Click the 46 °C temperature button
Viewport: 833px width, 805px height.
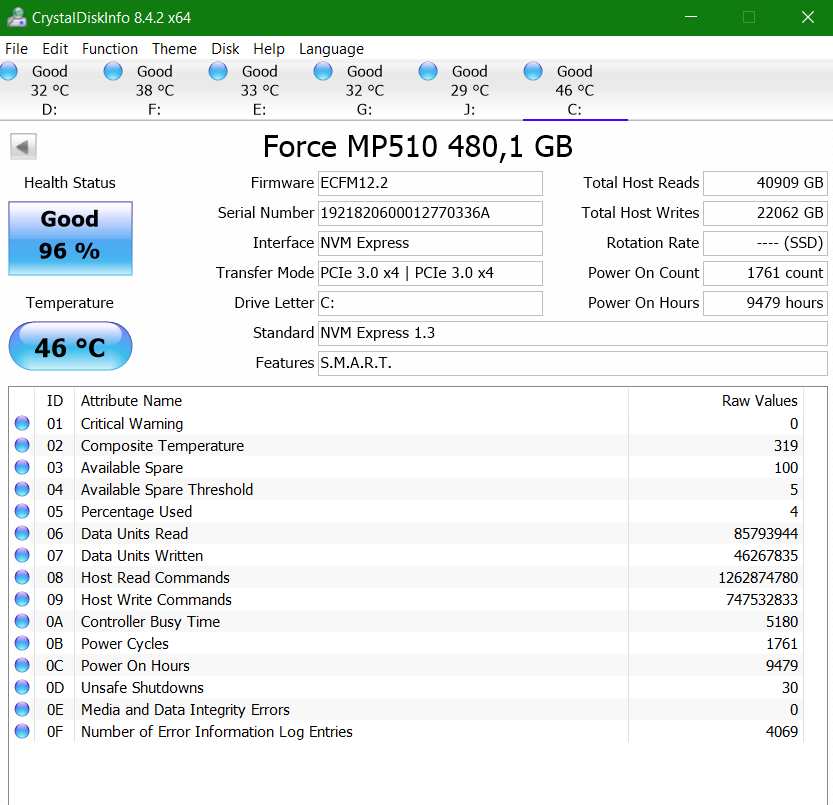point(70,346)
